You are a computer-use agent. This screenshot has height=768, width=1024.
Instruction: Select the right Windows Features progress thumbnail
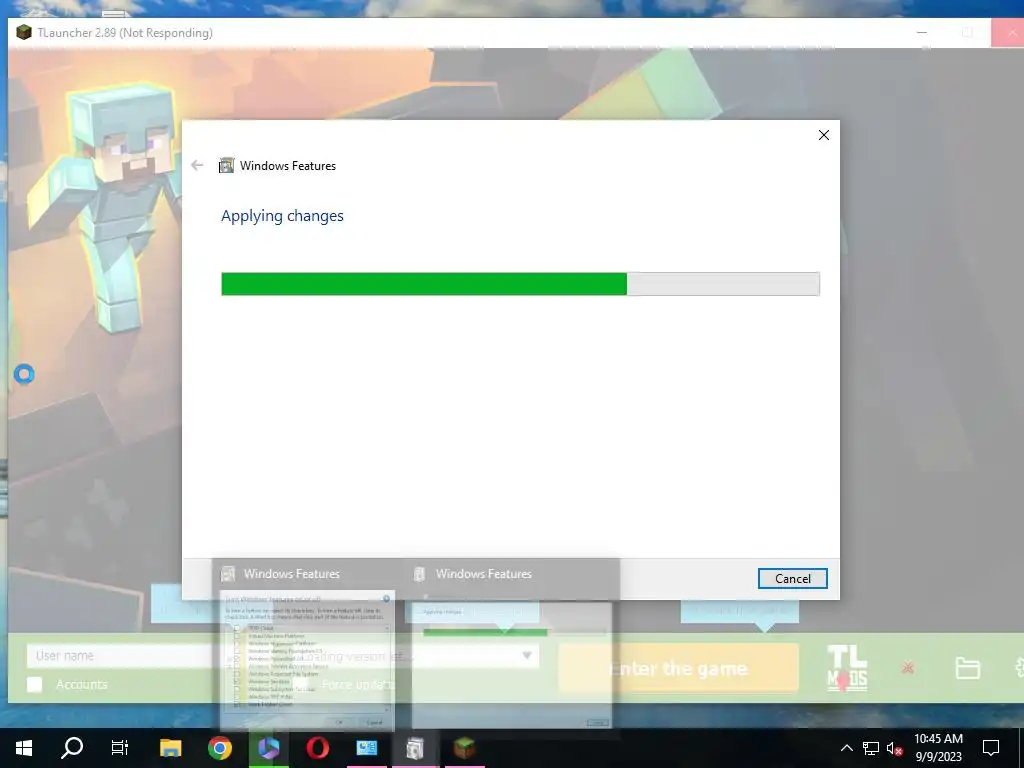[x=511, y=660]
